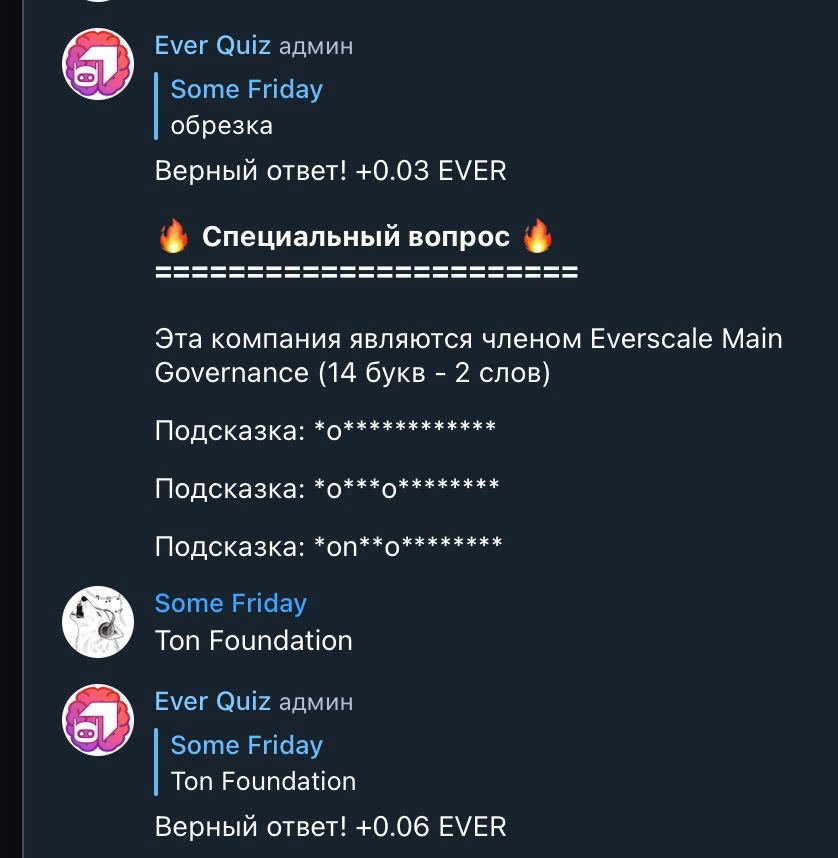Click the "Специальный вопрос" heading
This screenshot has height=858, width=838.
356,237
